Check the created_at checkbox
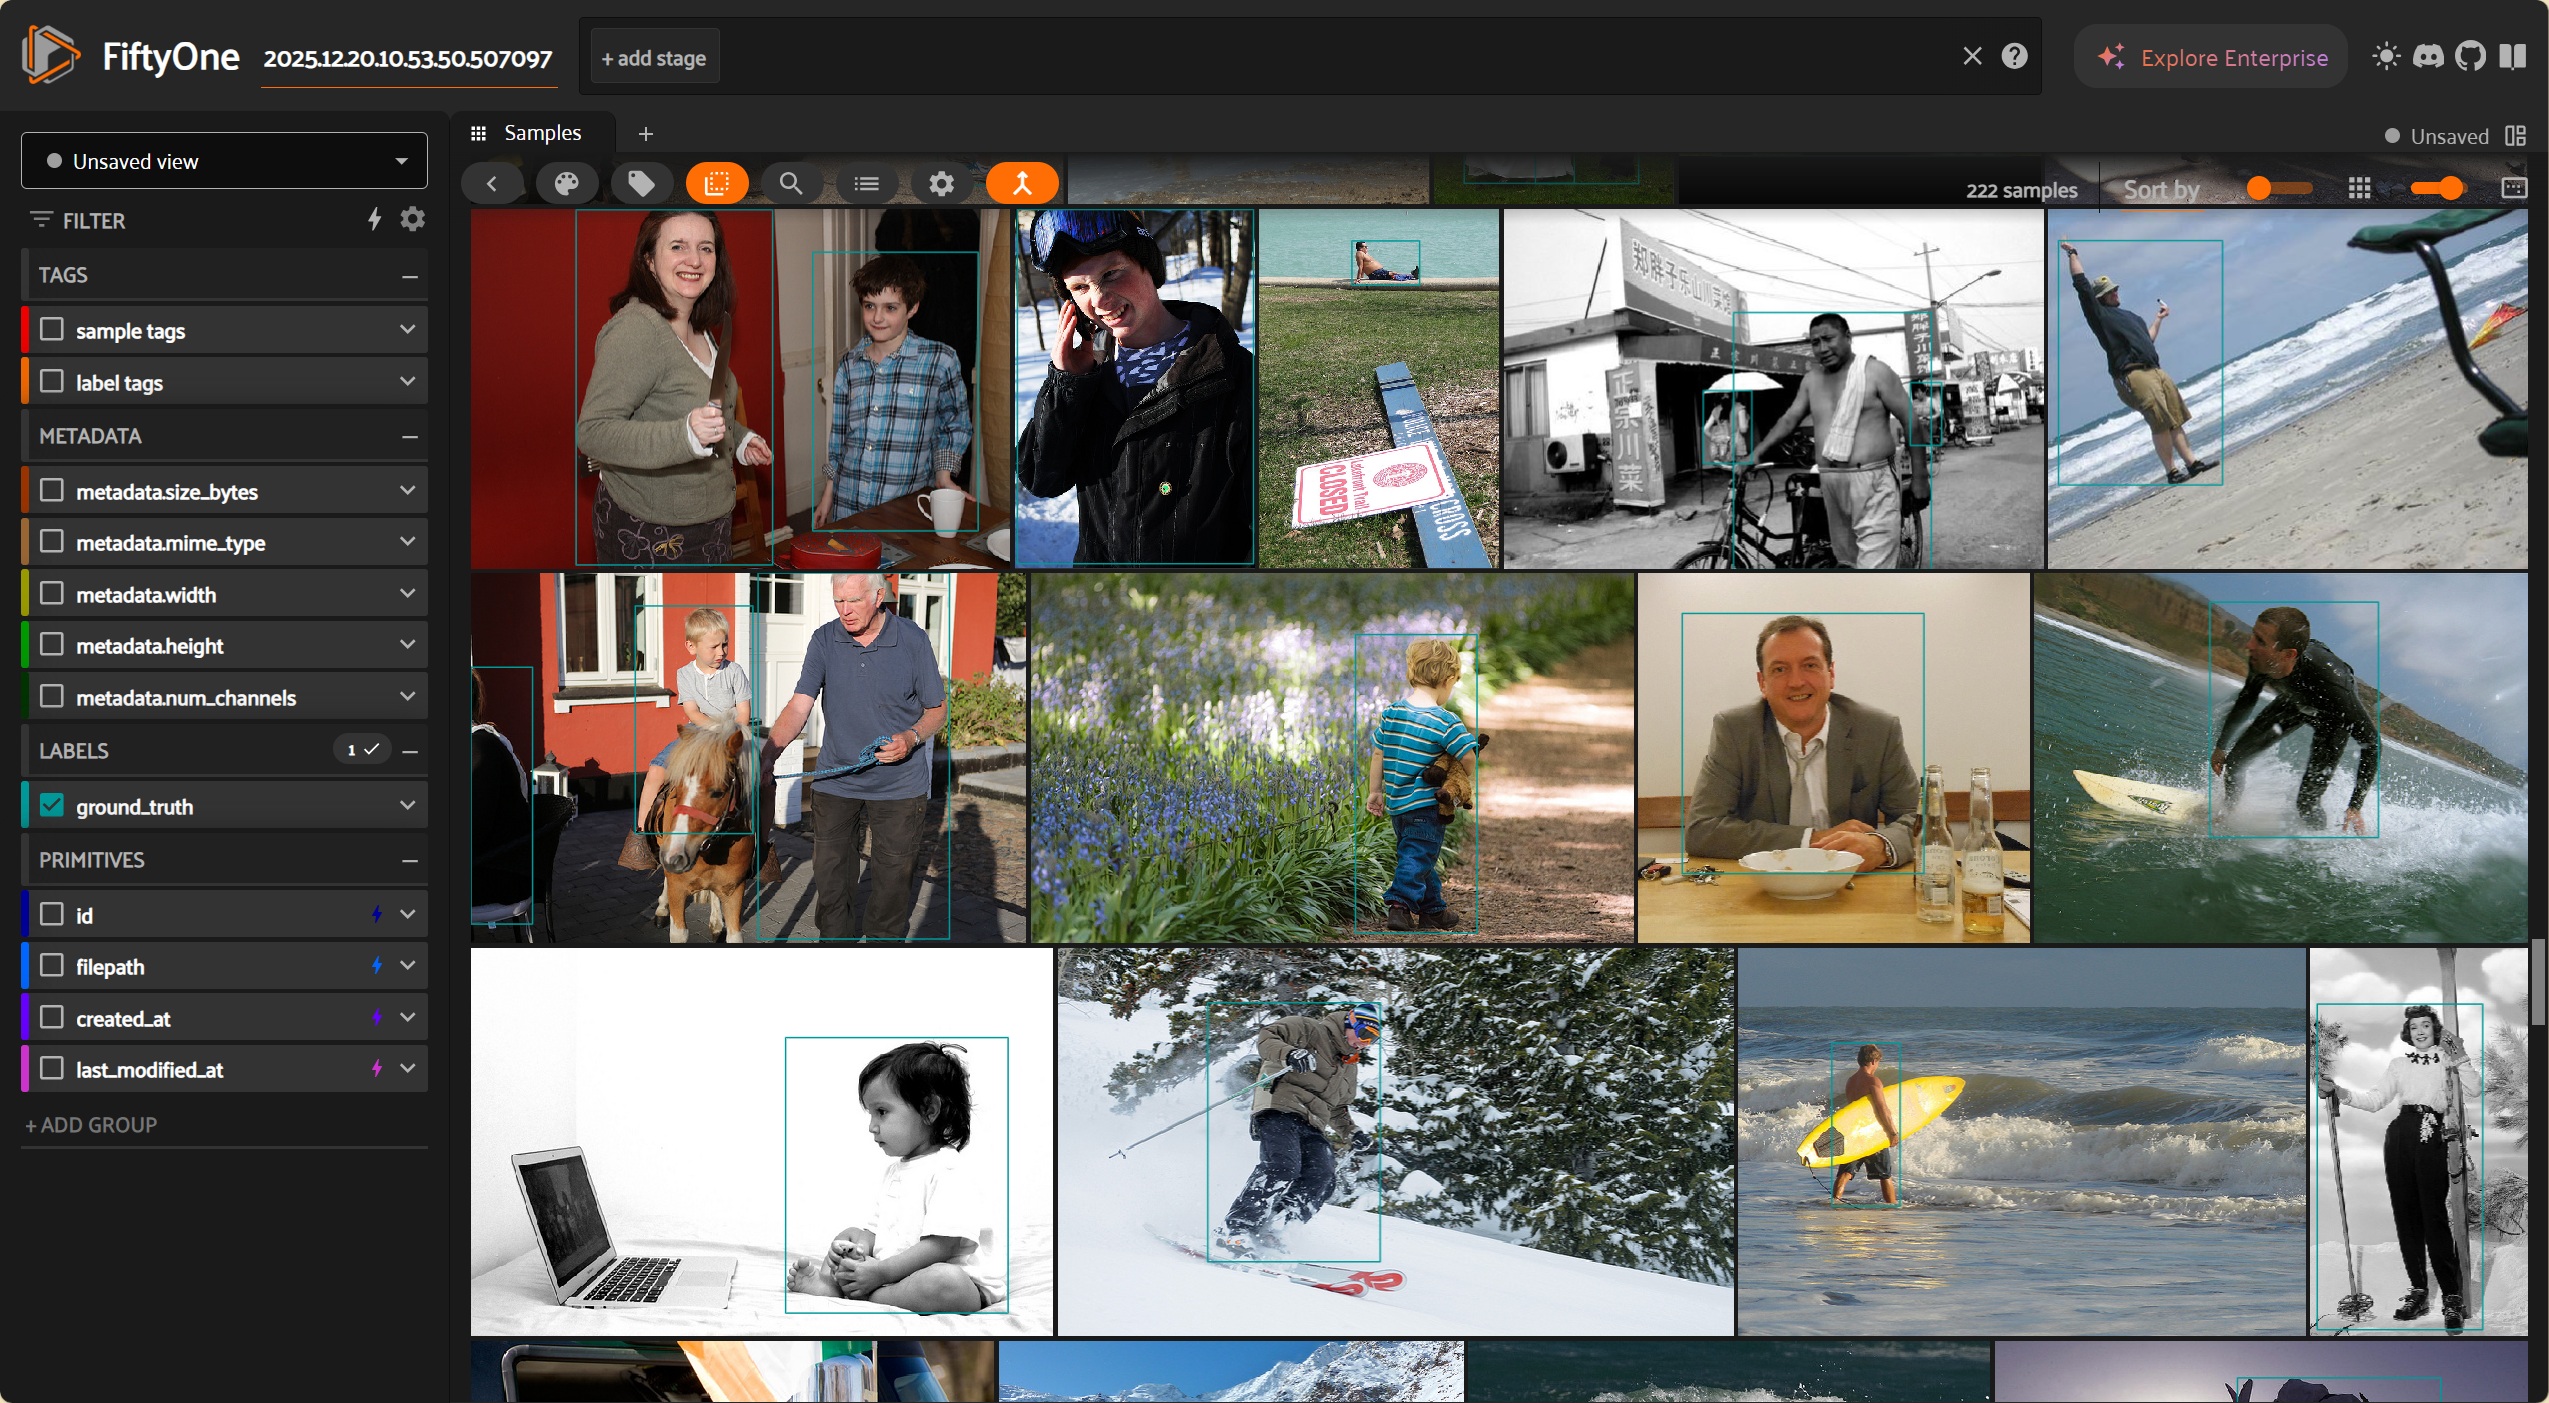 [x=52, y=1018]
